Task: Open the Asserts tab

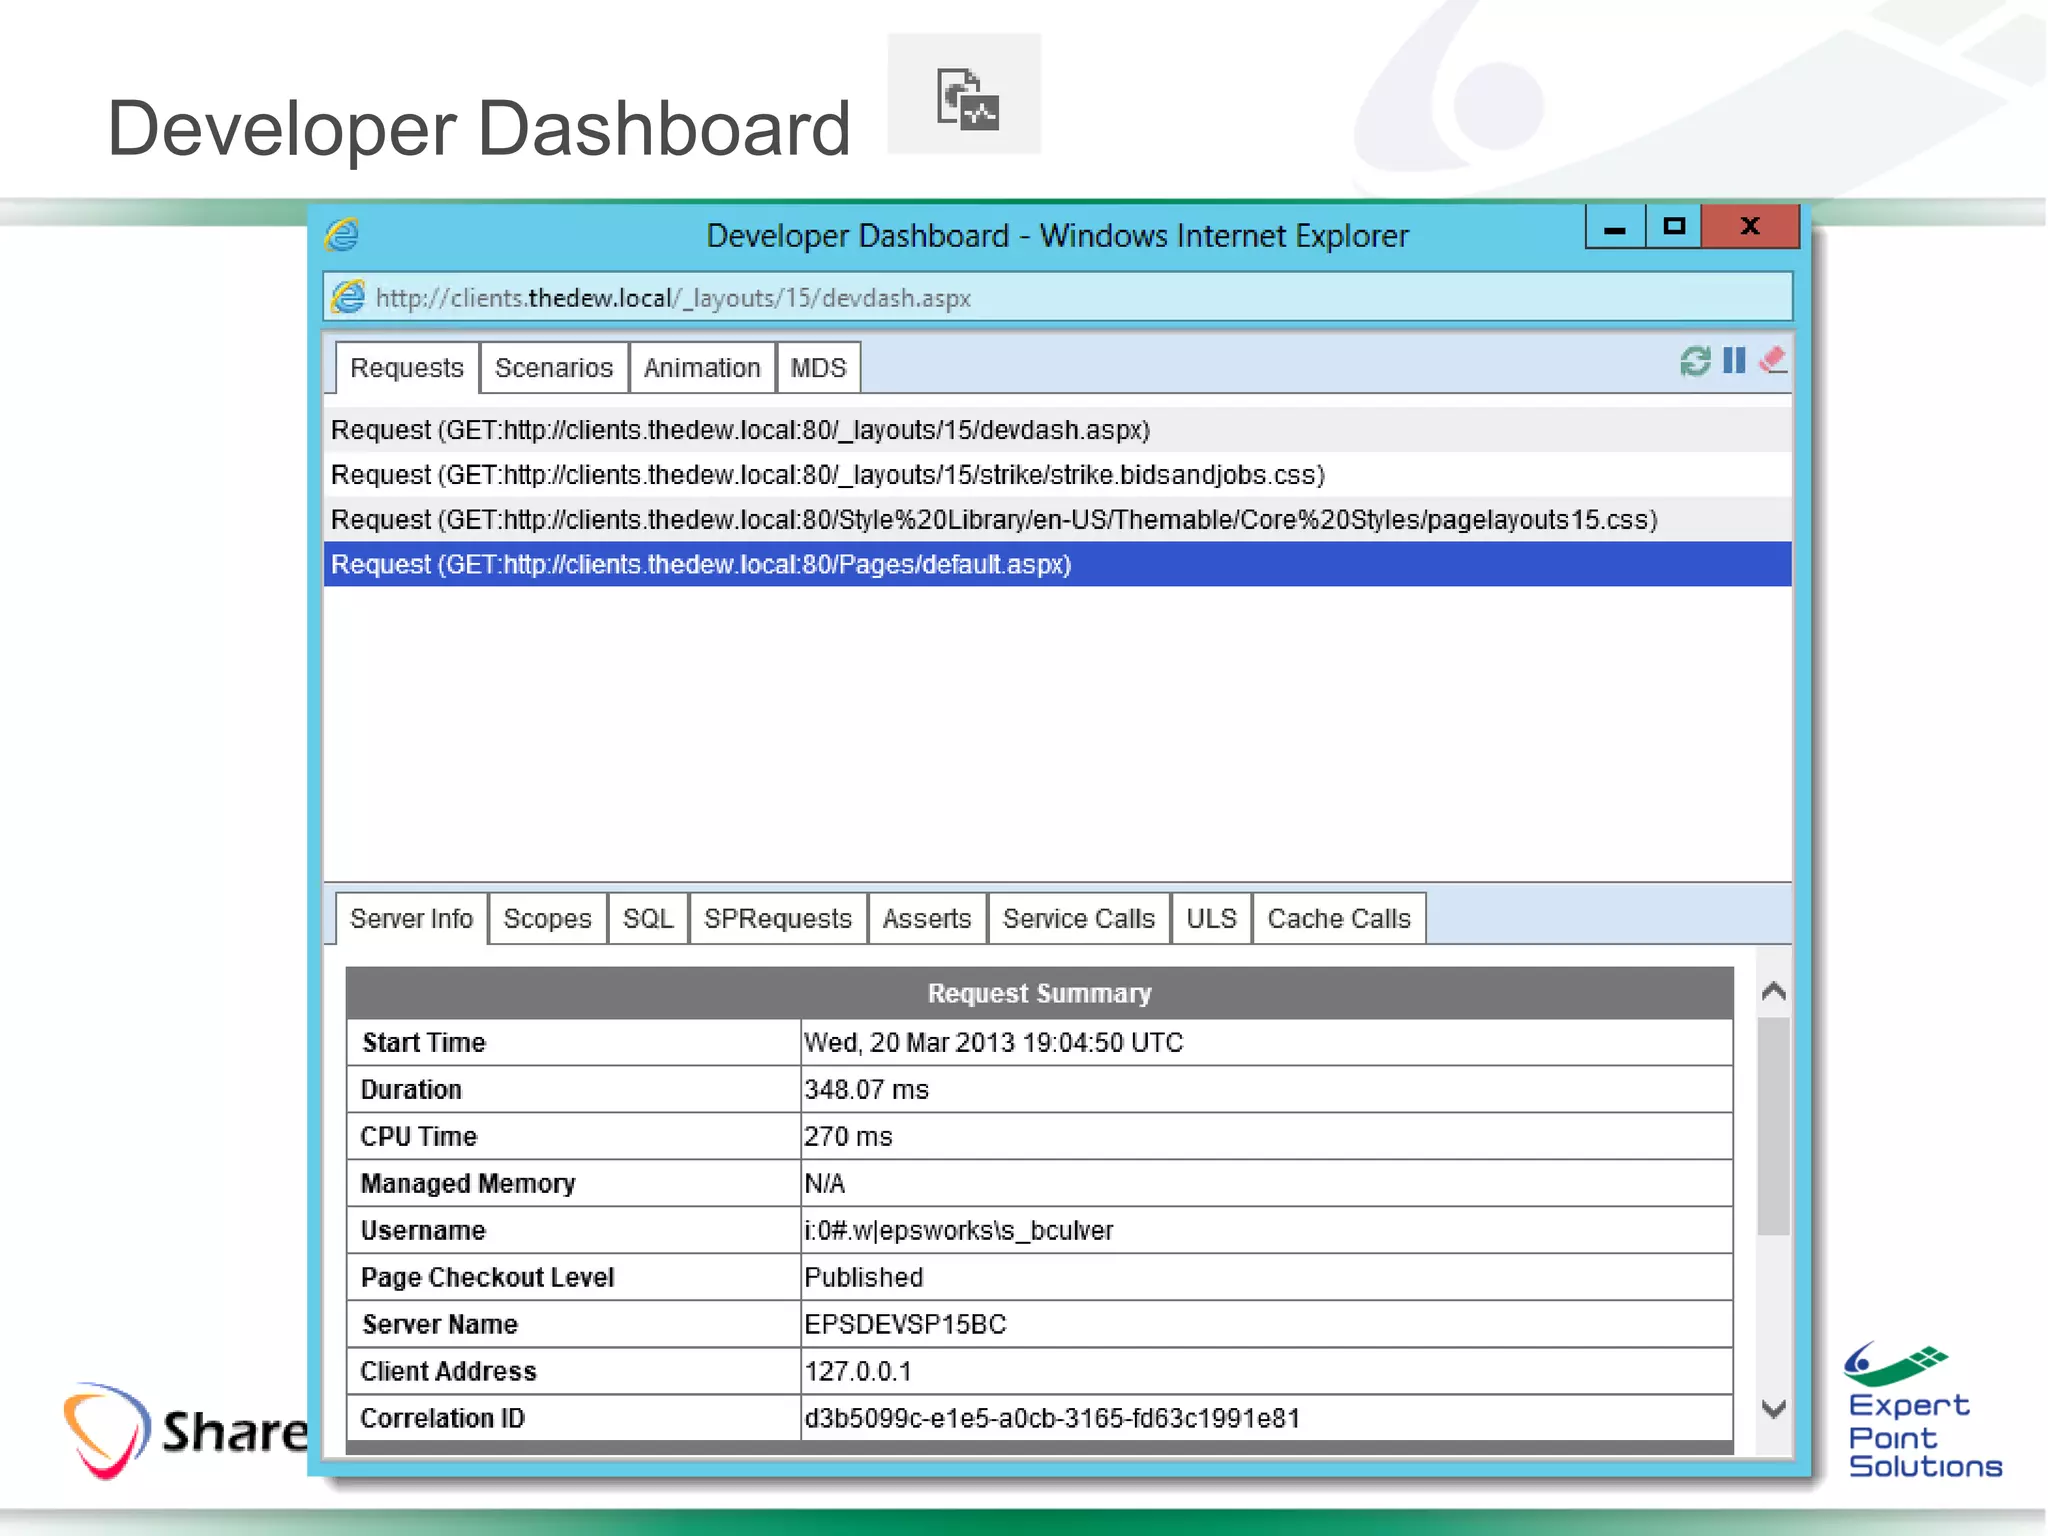Action: (927, 919)
